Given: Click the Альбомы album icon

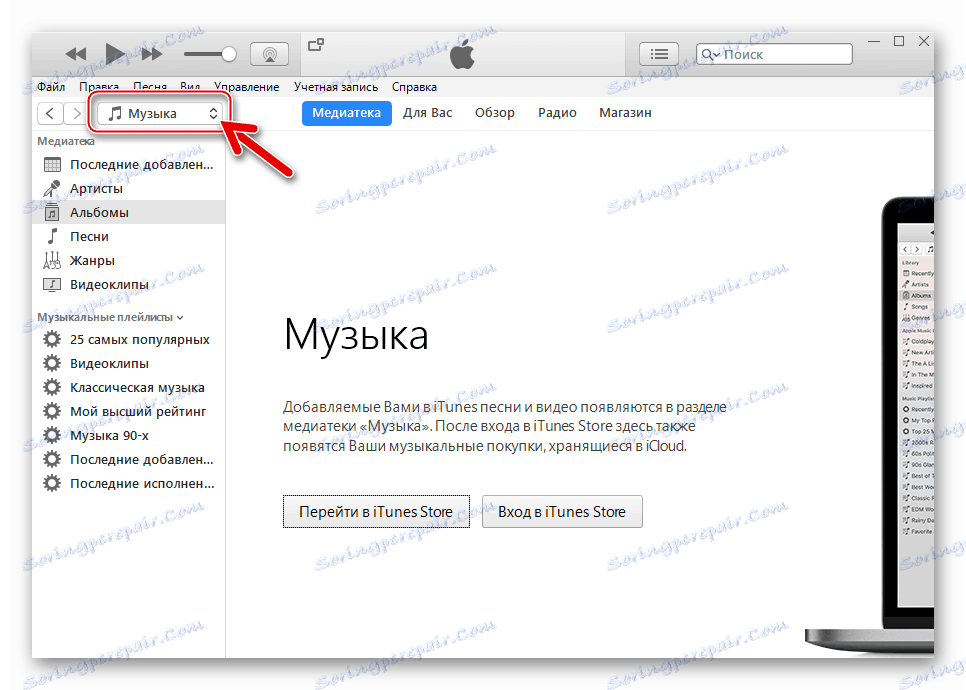Looking at the screenshot, I should (x=52, y=213).
